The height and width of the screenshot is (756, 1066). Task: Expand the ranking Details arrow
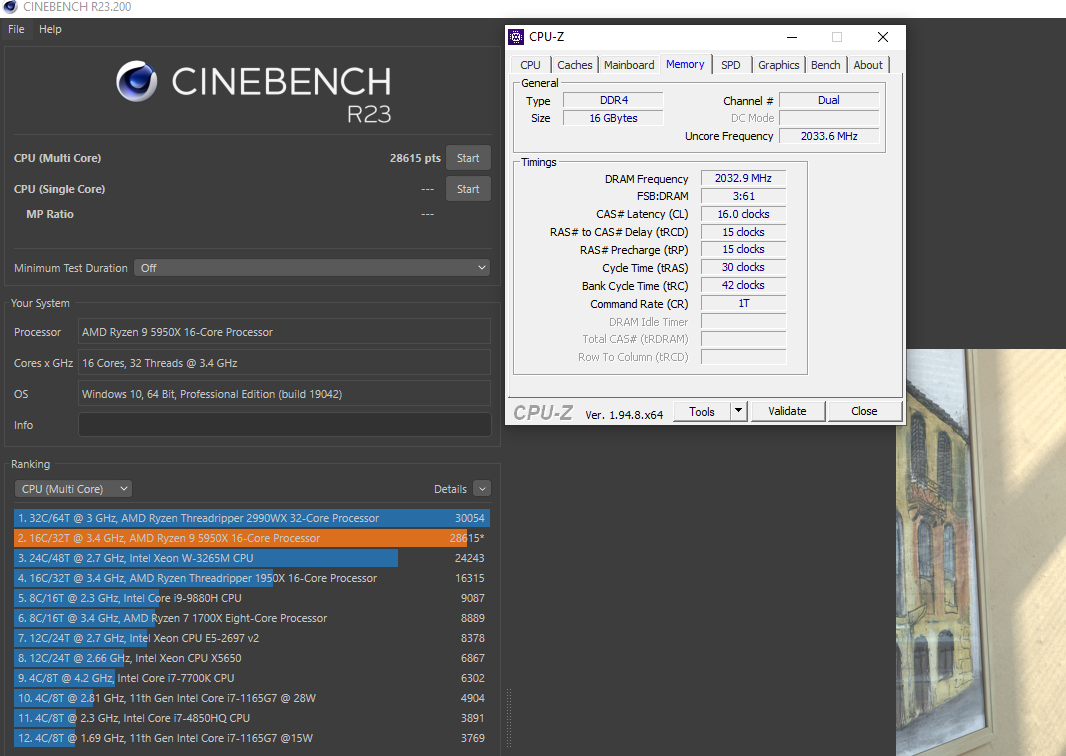[x=482, y=489]
